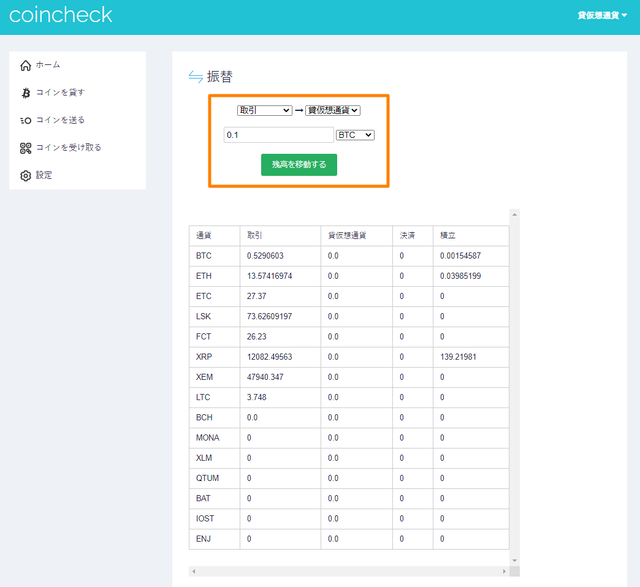The width and height of the screenshot is (640, 587).
Task: Click the QR code receive coin icon
Action: click(x=25, y=148)
